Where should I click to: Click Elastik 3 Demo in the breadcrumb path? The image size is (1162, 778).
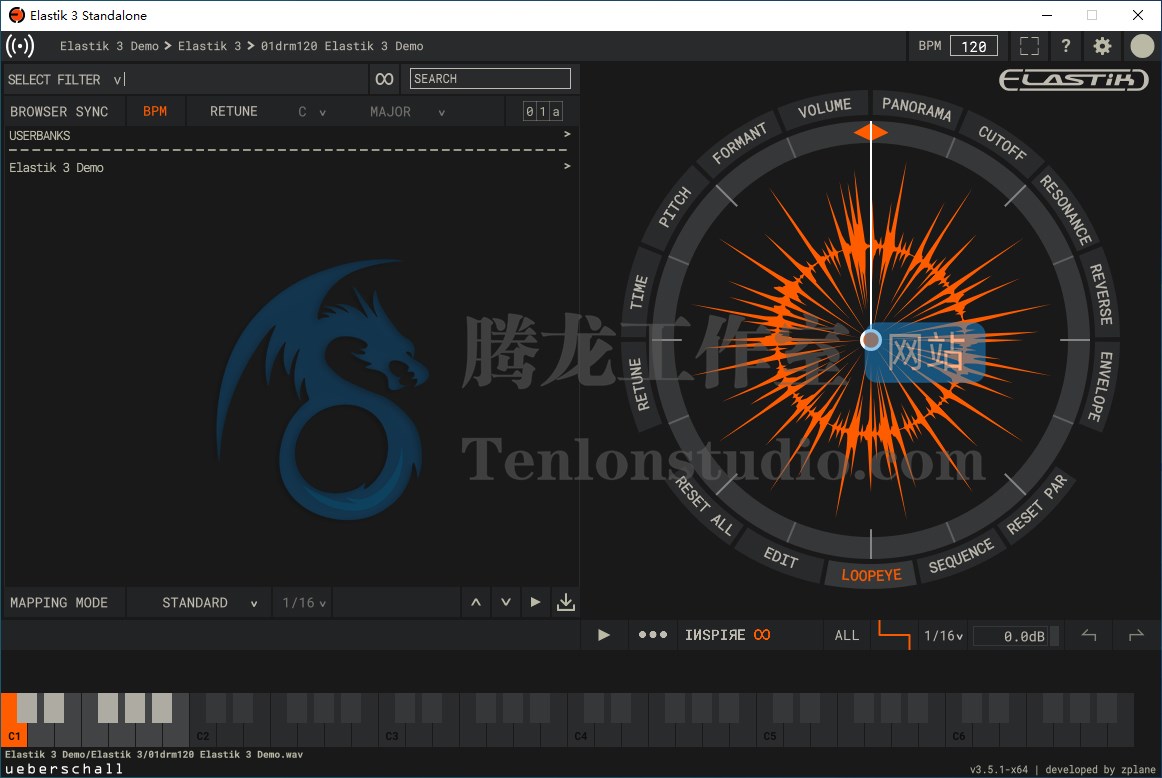click(x=110, y=45)
